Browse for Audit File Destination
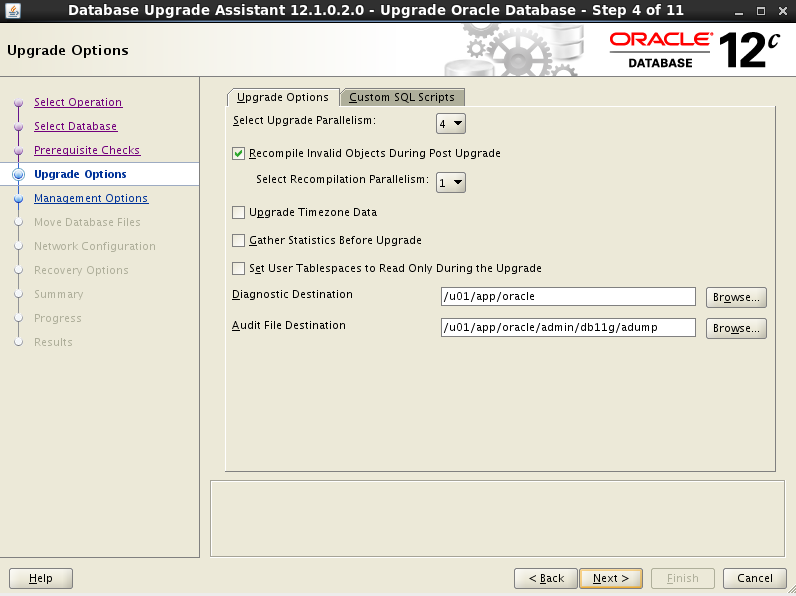 pyautogui.click(x=736, y=328)
